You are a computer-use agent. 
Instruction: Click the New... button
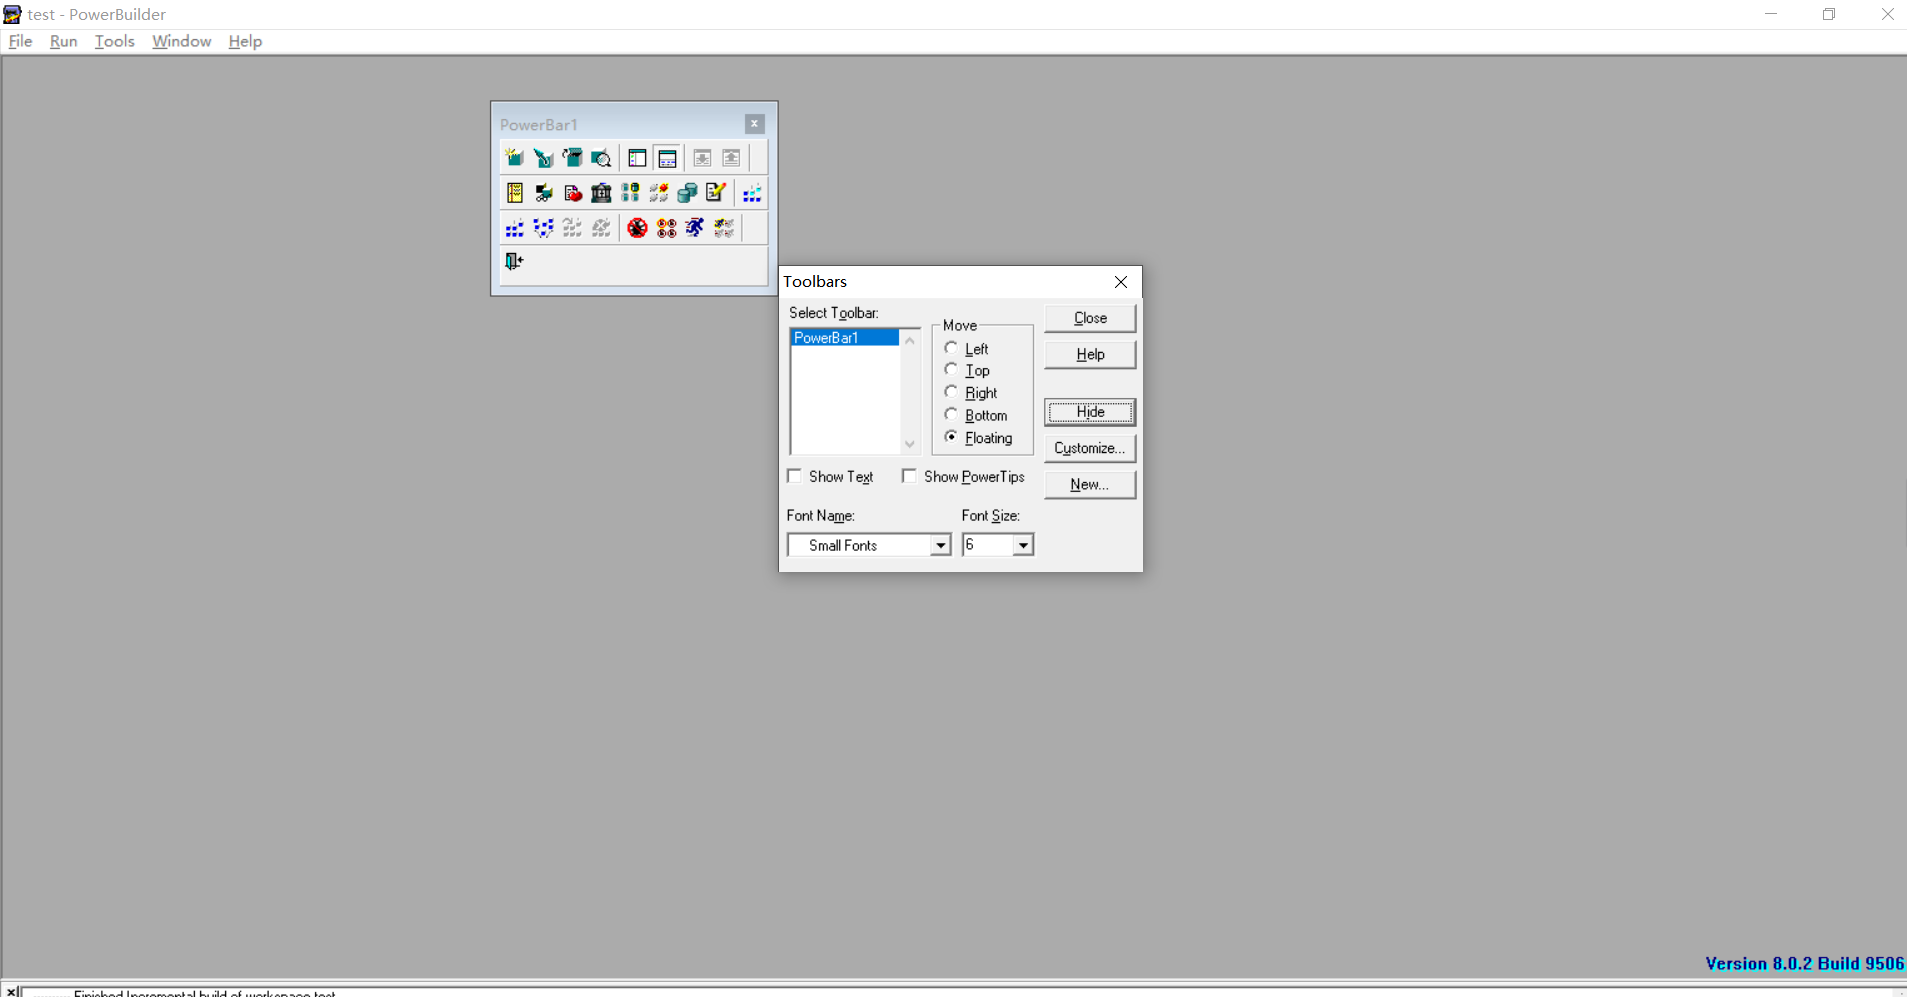pyautogui.click(x=1090, y=484)
